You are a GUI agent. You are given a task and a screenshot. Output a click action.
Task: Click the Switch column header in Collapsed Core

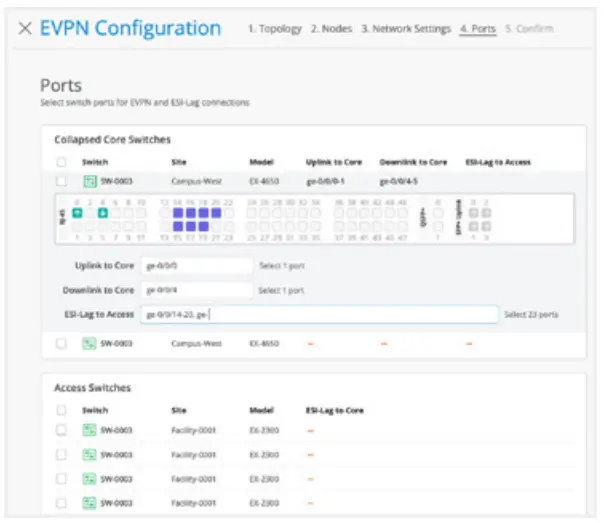[95, 162]
